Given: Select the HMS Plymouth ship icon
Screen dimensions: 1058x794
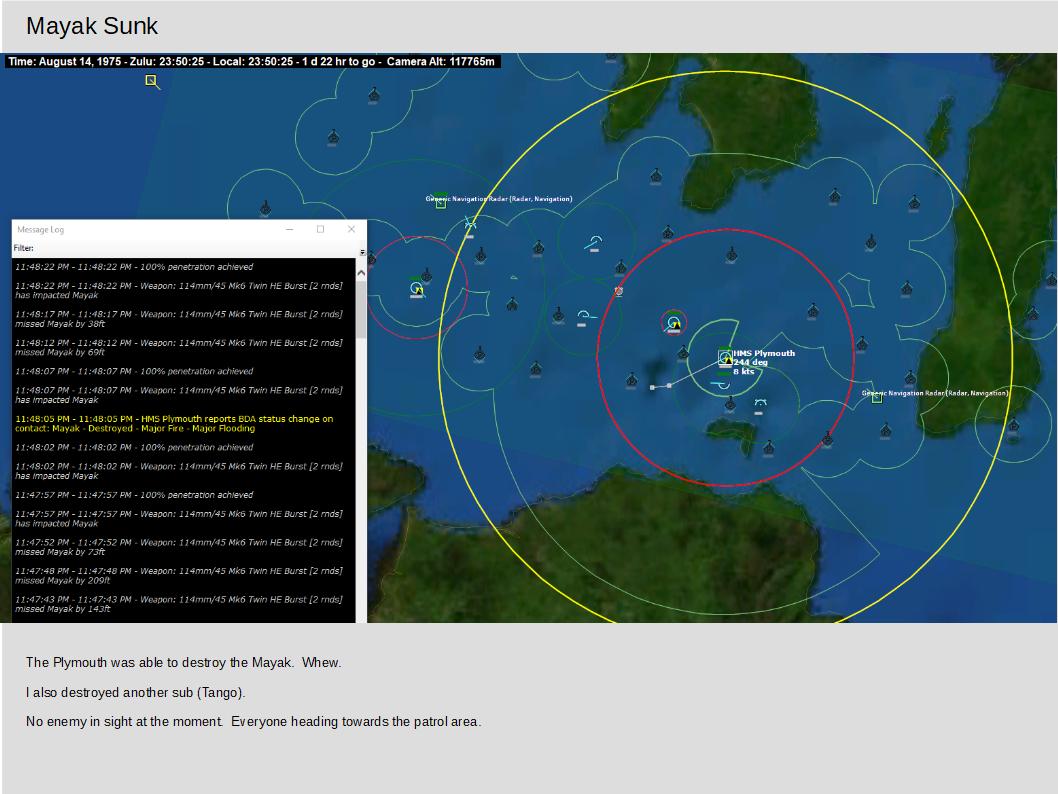Looking at the screenshot, I should 725,357.
